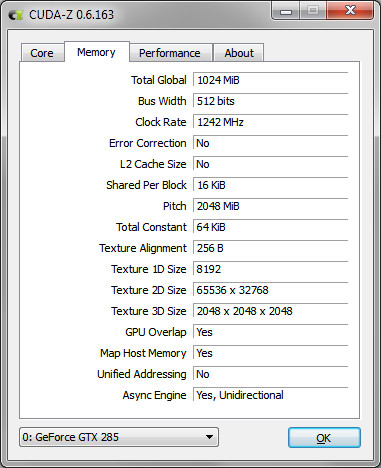Switch to the Core tab
Screen dimensions: 381x468
point(42,53)
